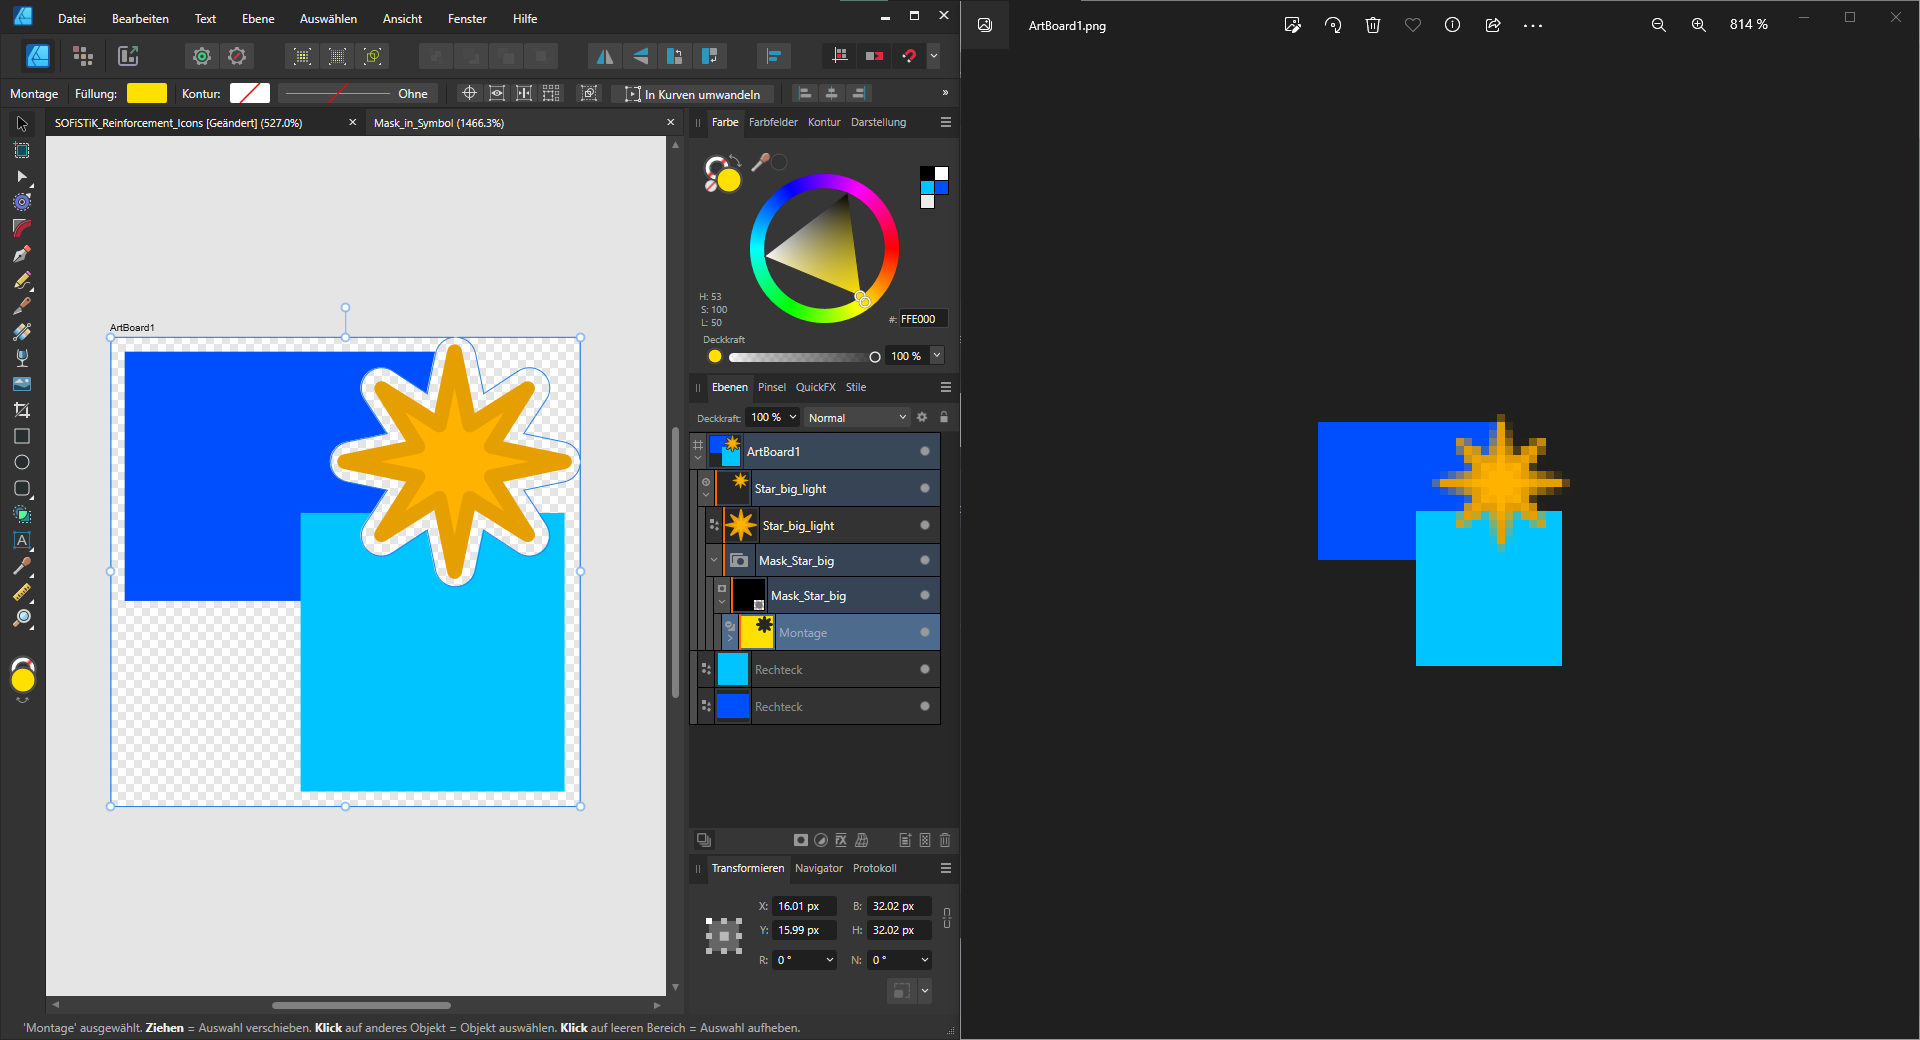The height and width of the screenshot is (1040, 1920).
Task: Rotate the image in Photos viewer
Action: 1333,25
